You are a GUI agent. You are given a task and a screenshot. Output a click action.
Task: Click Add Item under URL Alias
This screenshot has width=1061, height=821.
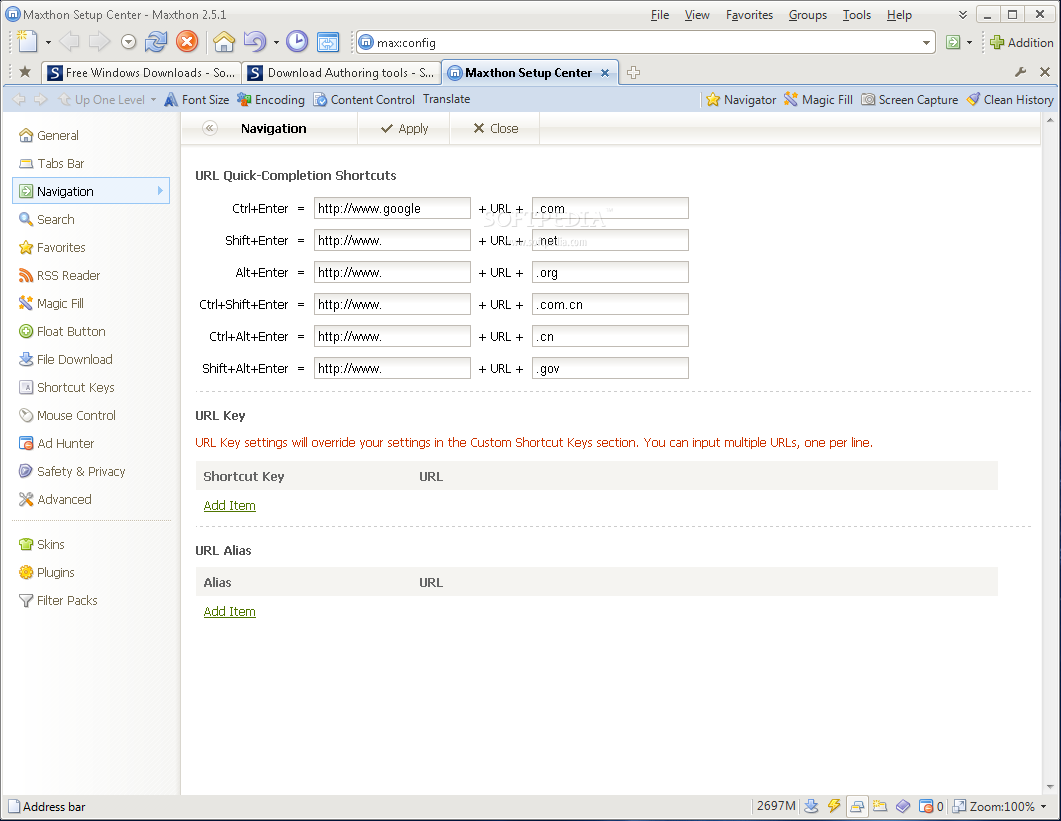click(x=229, y=611)
